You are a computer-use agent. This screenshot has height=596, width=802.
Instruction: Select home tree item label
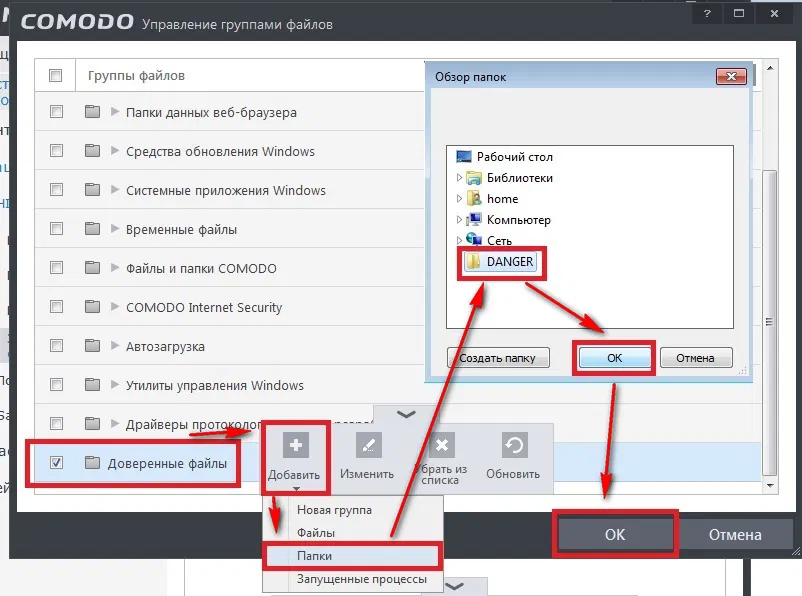[x=502, y=198]
